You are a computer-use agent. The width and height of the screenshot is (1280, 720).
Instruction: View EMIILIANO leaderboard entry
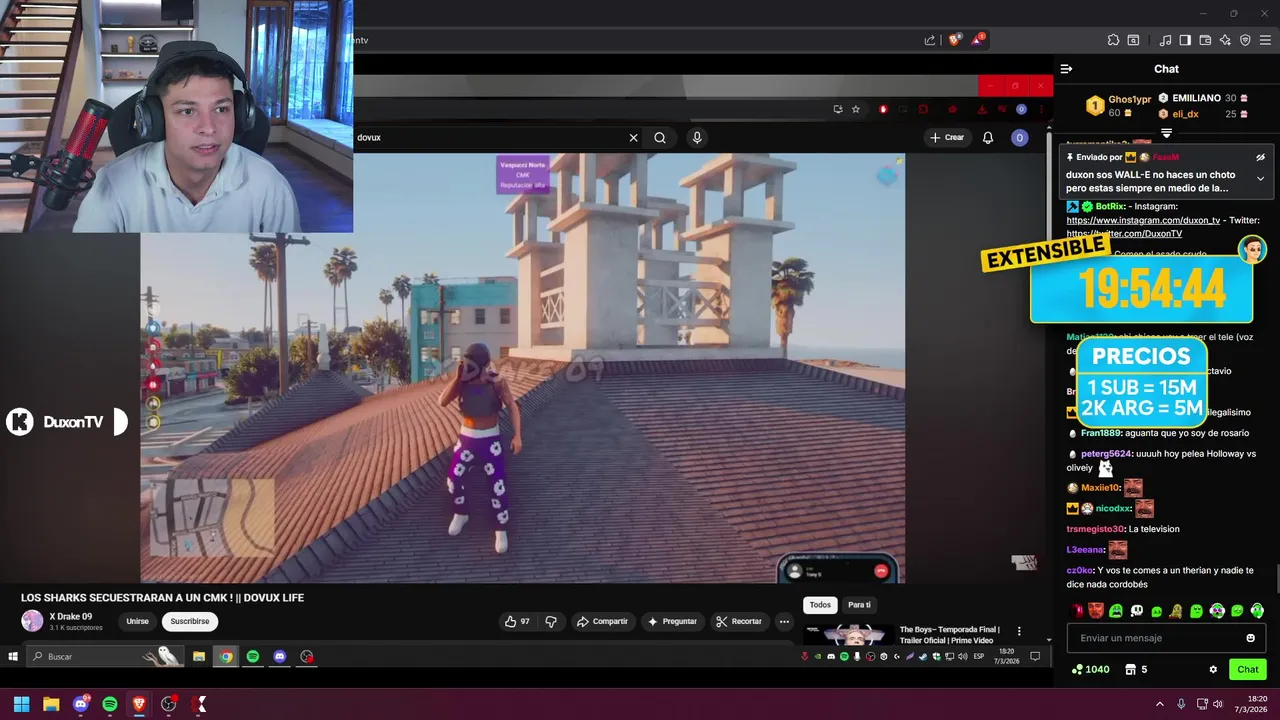(x=1204, y=98)
